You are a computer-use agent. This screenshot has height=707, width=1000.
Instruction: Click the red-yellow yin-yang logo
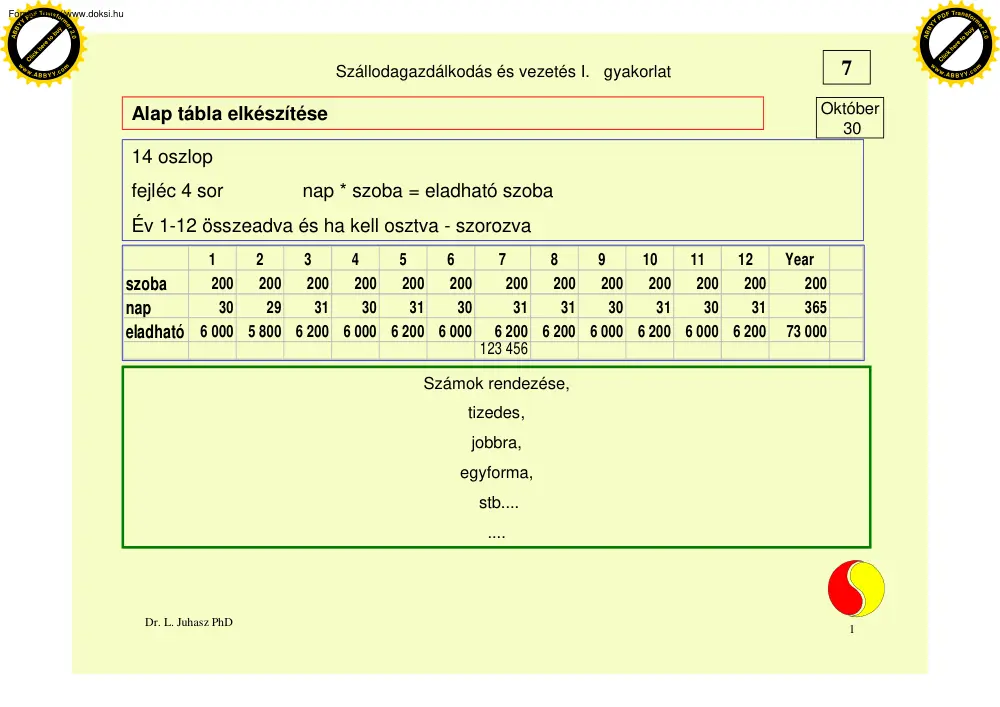point(856,588)
